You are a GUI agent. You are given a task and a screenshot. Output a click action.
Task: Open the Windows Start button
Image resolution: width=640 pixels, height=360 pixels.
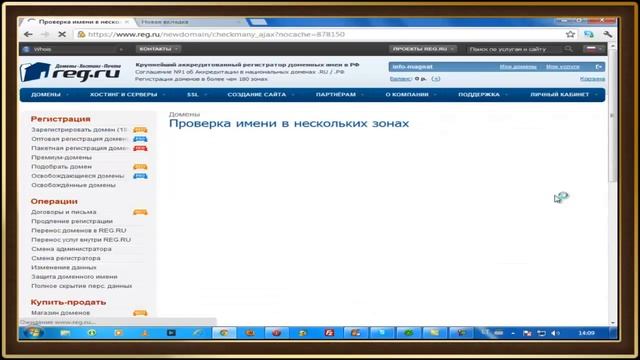coord(33,333)
